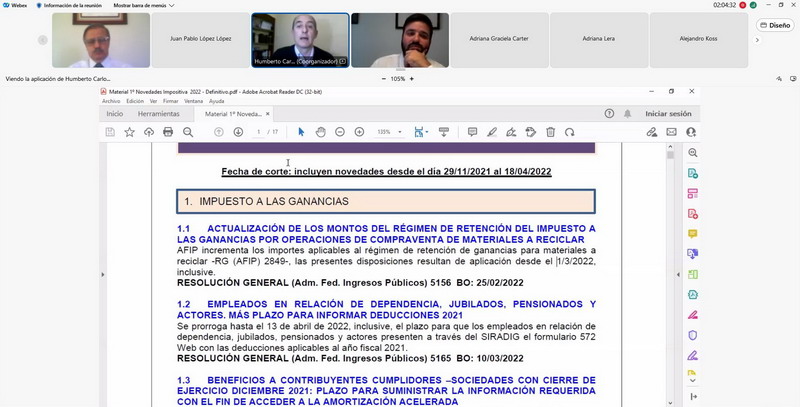The height and width of the screenshot is (407, 800).
Task: Open the fit page options icon
Action: (x=420, y=132)
